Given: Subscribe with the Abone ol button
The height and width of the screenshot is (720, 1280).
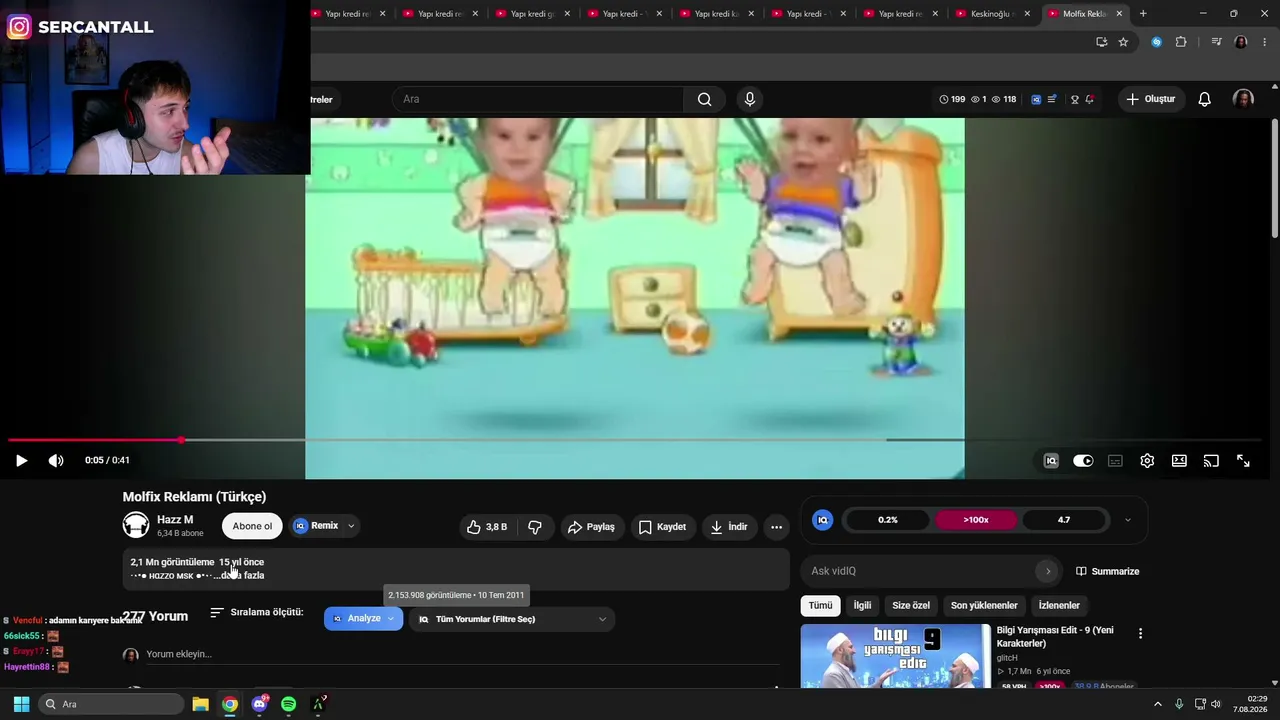Looking at the screenshot, I should [252, 526].
